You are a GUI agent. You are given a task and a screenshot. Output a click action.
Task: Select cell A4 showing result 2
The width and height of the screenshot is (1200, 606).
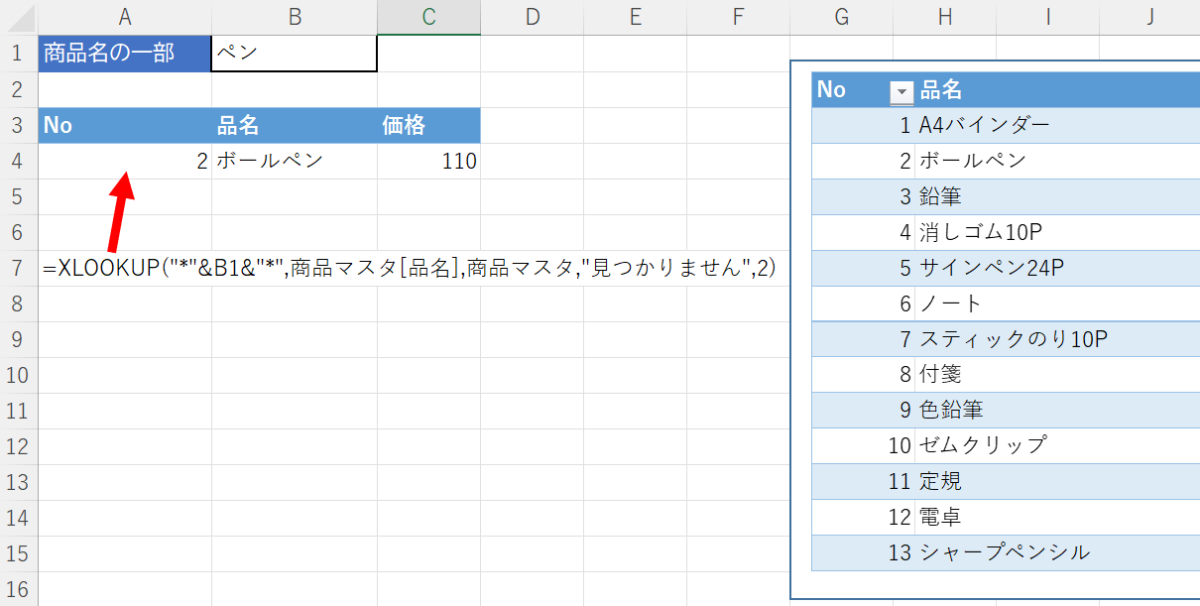(125, 161)
